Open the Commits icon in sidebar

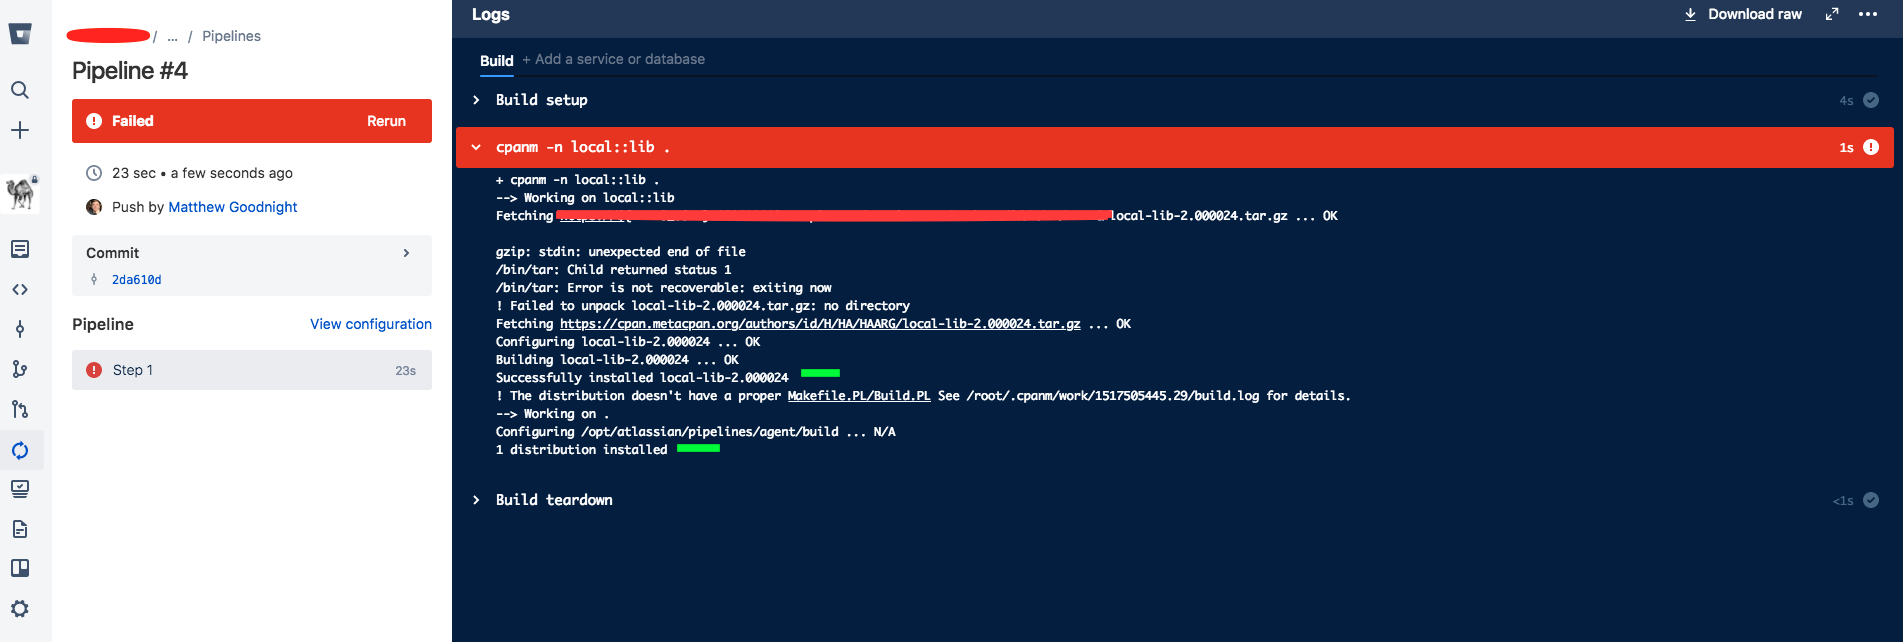(x=20, y=329)
